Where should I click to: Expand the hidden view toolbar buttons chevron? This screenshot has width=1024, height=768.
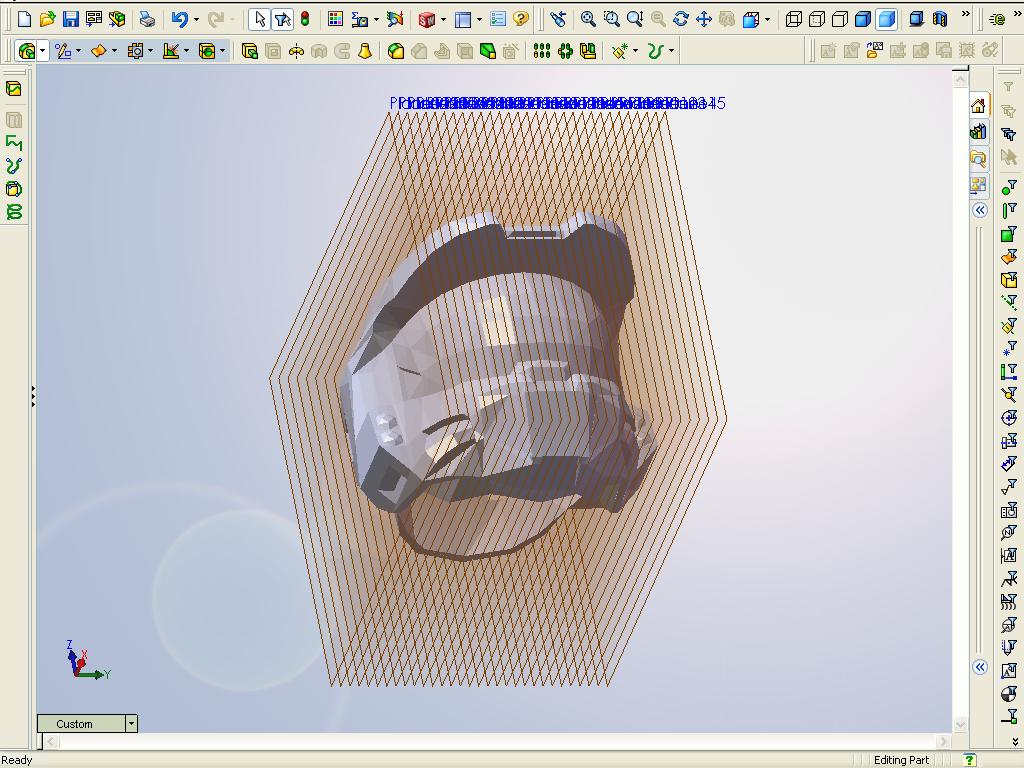pyautogui.click(x=966, y=14)
